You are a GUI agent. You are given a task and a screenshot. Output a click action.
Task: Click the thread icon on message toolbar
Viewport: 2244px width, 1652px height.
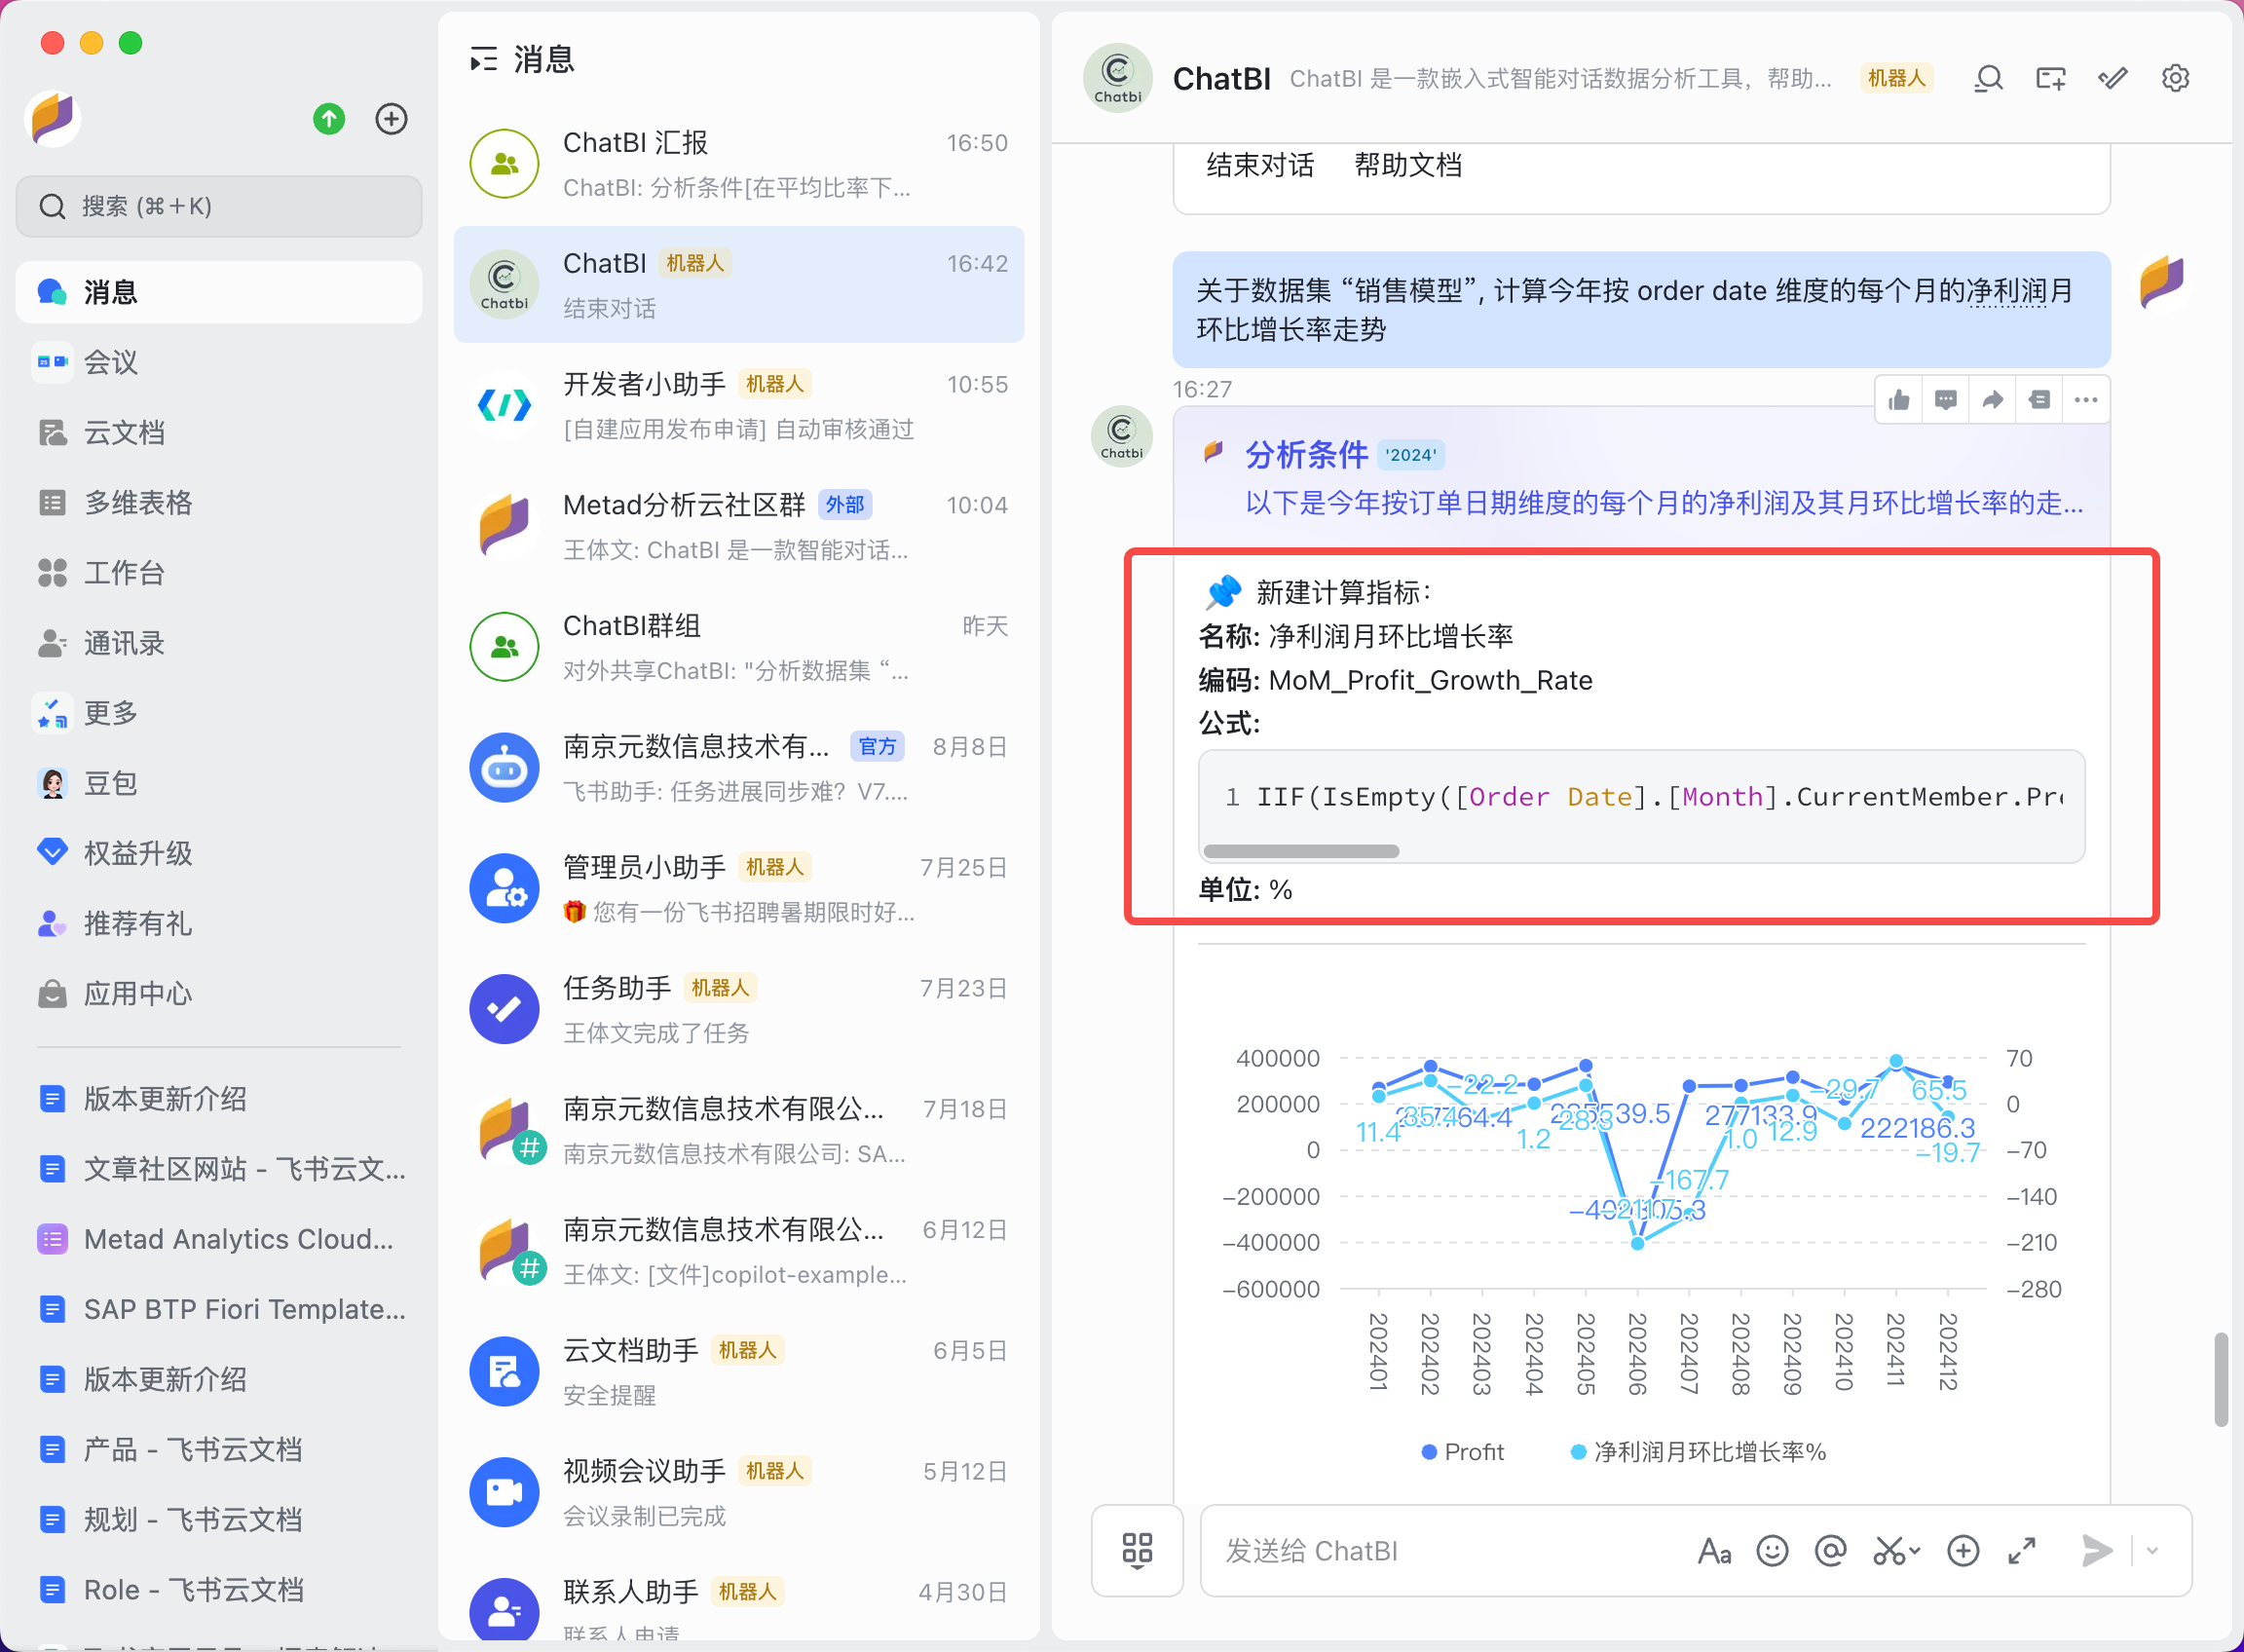2039,400
